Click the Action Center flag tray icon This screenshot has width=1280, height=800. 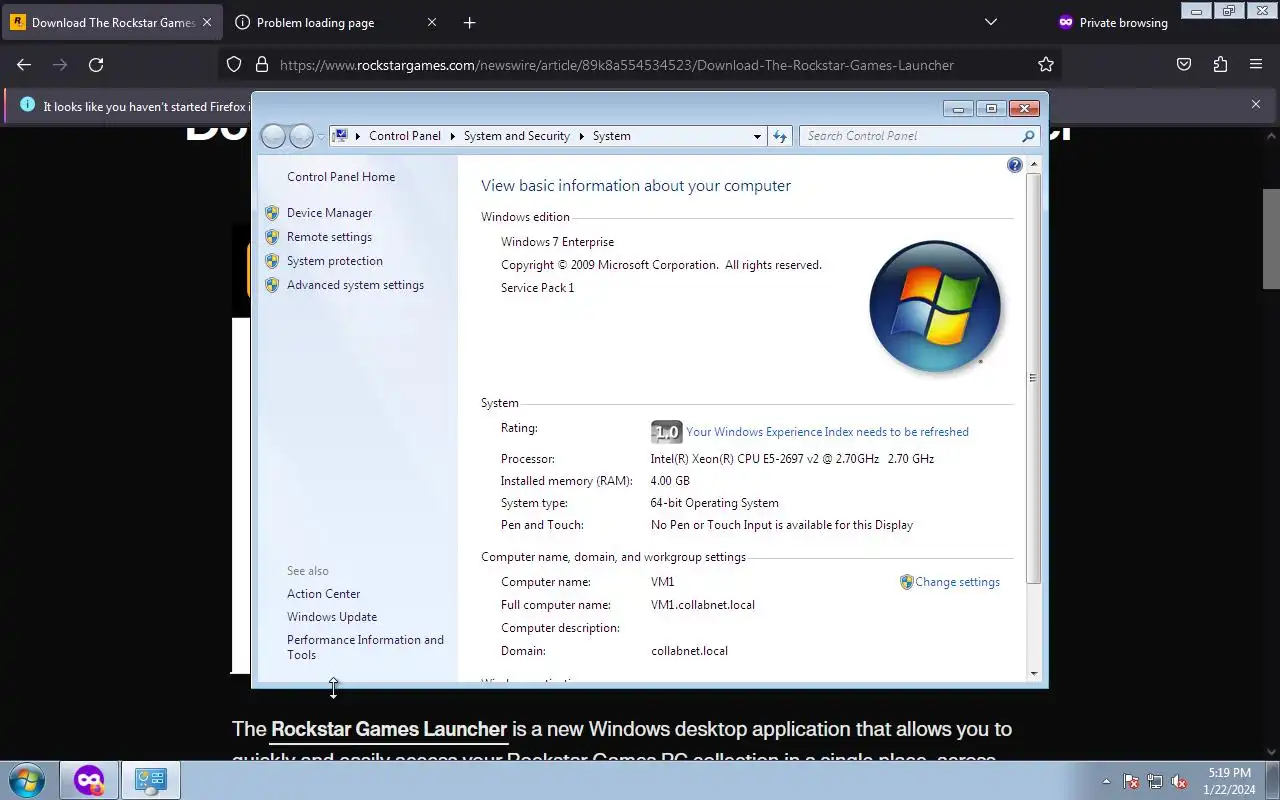(x=1131, y=782)
